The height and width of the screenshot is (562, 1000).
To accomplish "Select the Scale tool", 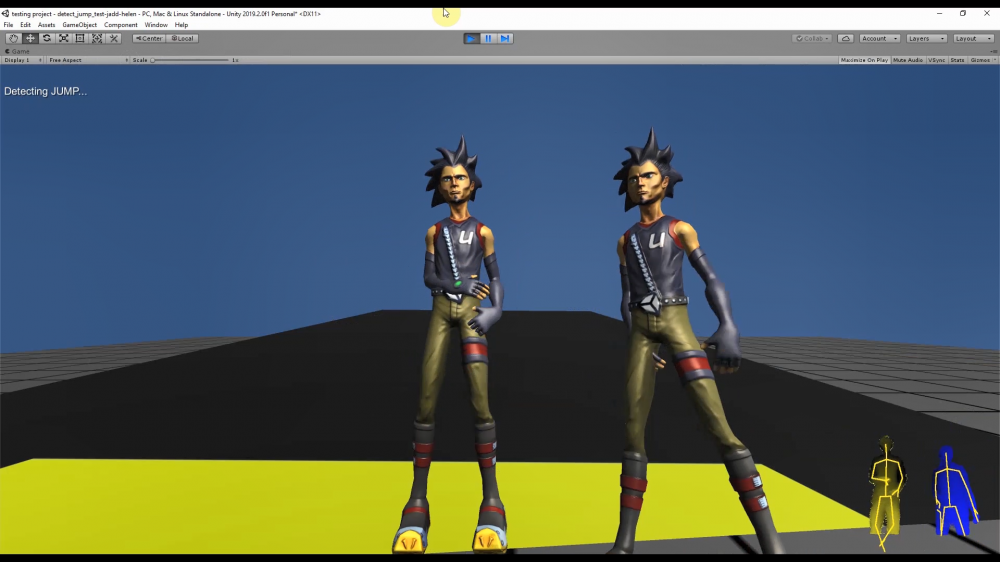I will click(64, 38).
